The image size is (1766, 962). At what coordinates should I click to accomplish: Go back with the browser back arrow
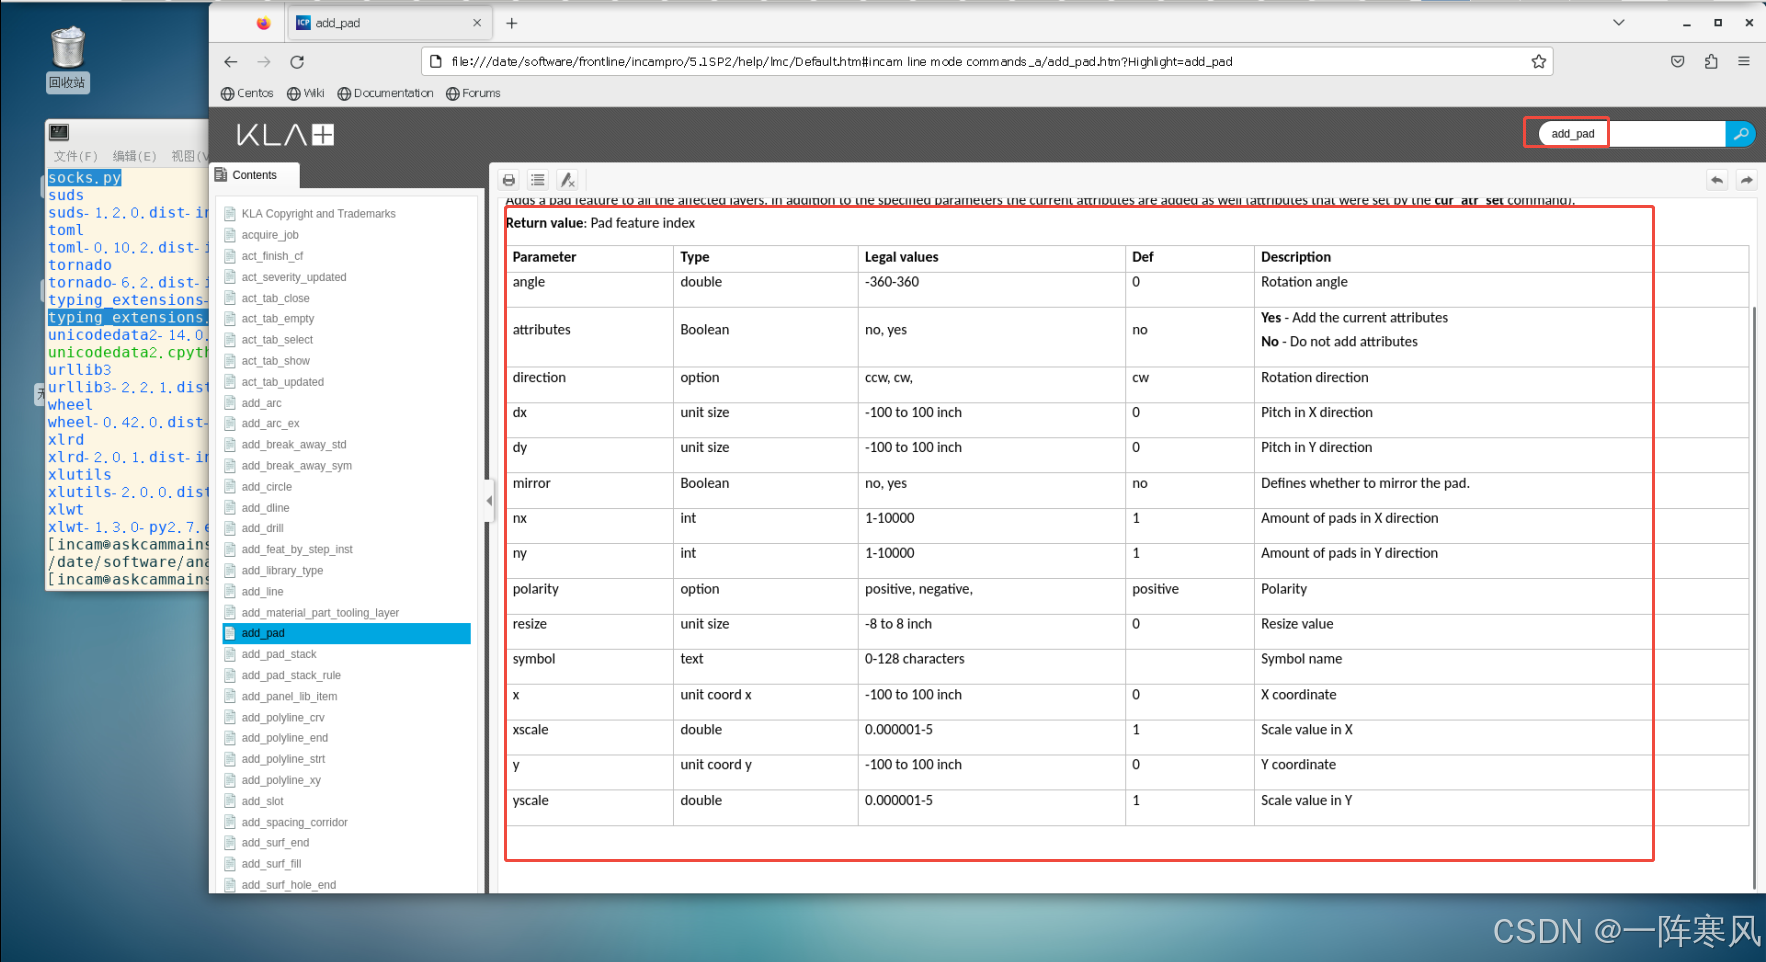tap(231, 62)
